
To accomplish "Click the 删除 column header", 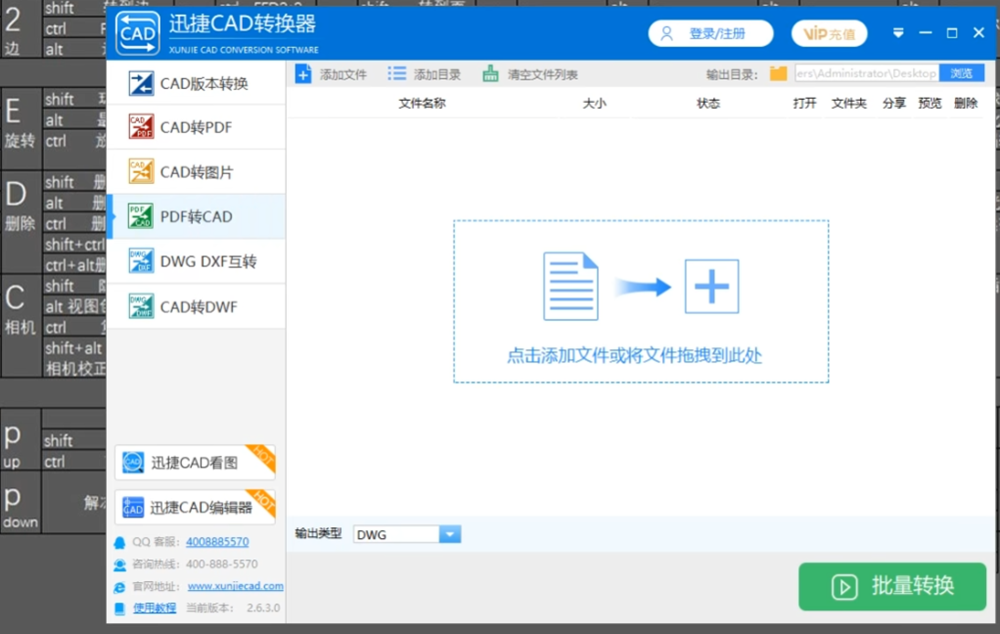I will 966,103.
